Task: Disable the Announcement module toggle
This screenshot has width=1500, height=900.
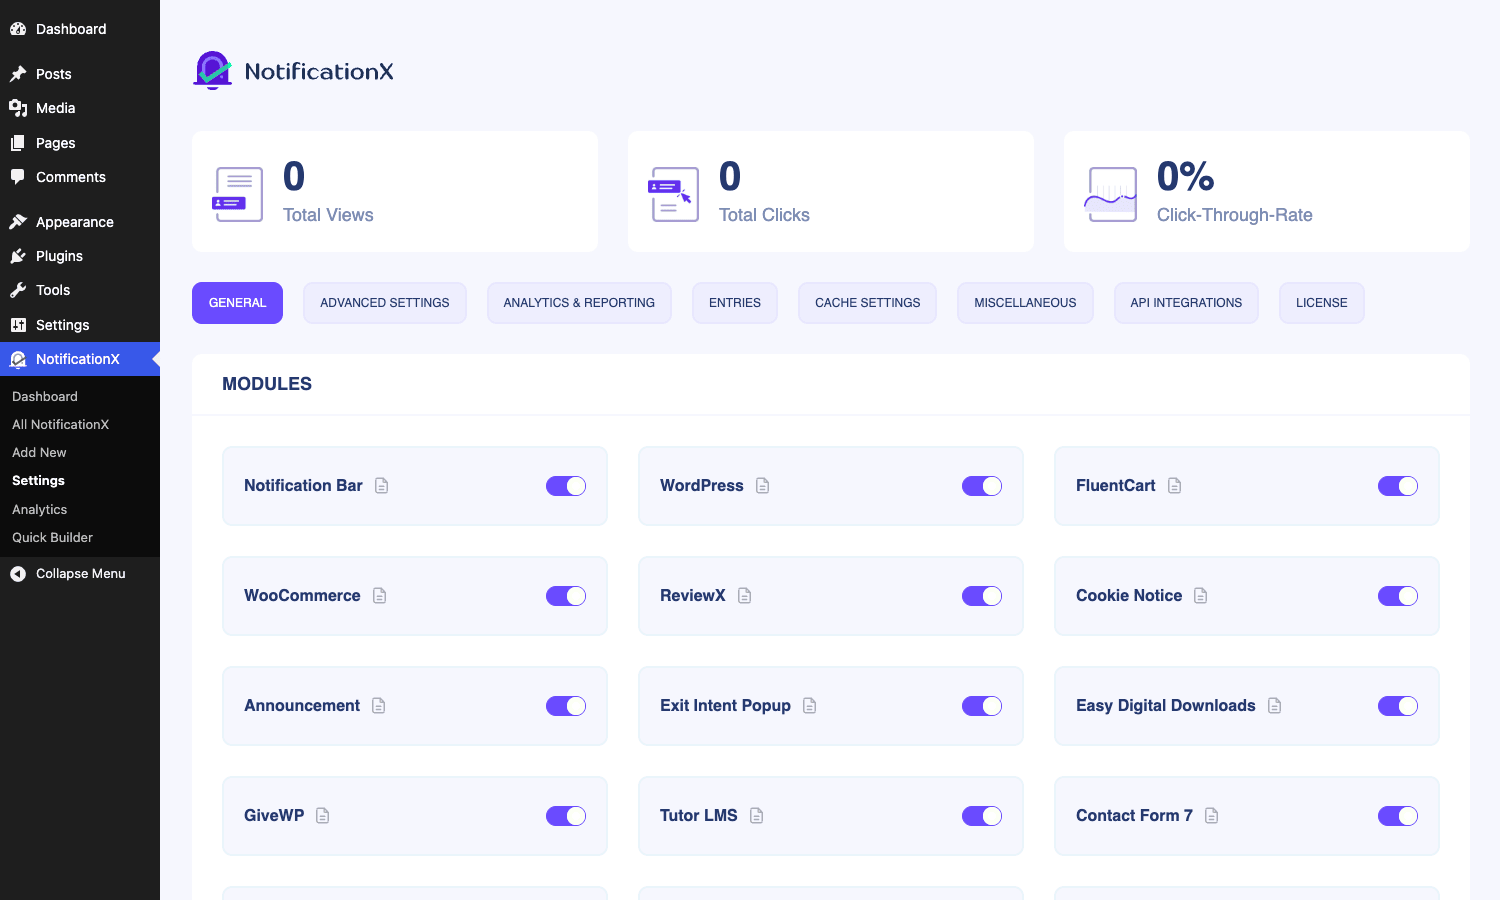Action: [x=566, y=706]
